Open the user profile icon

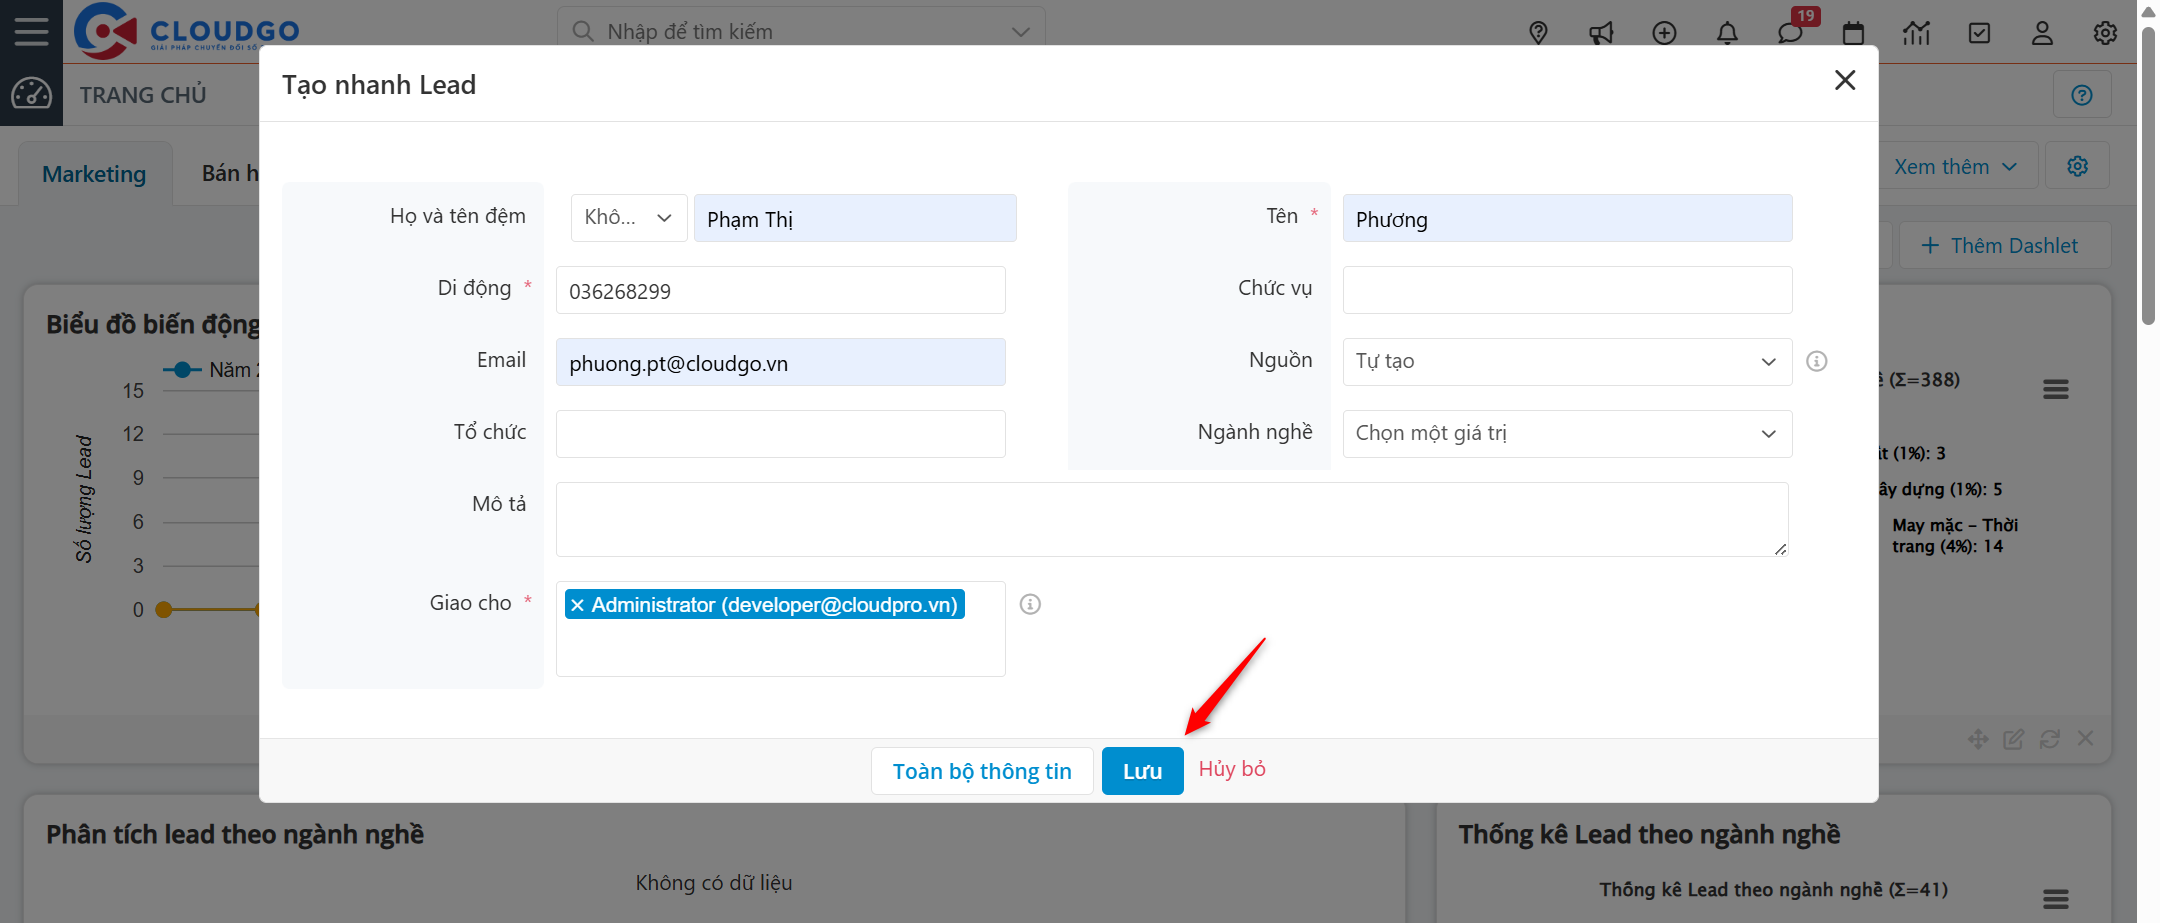click(x=2042, y=33)
